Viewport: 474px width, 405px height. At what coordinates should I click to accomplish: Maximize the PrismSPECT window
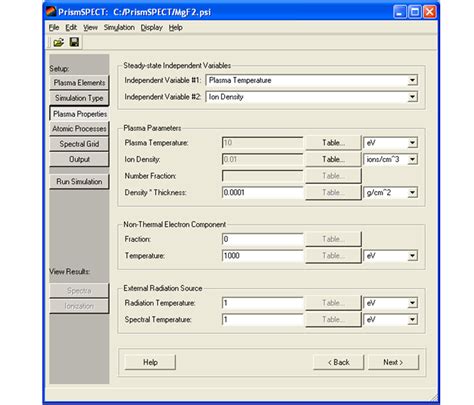(415, 12)
